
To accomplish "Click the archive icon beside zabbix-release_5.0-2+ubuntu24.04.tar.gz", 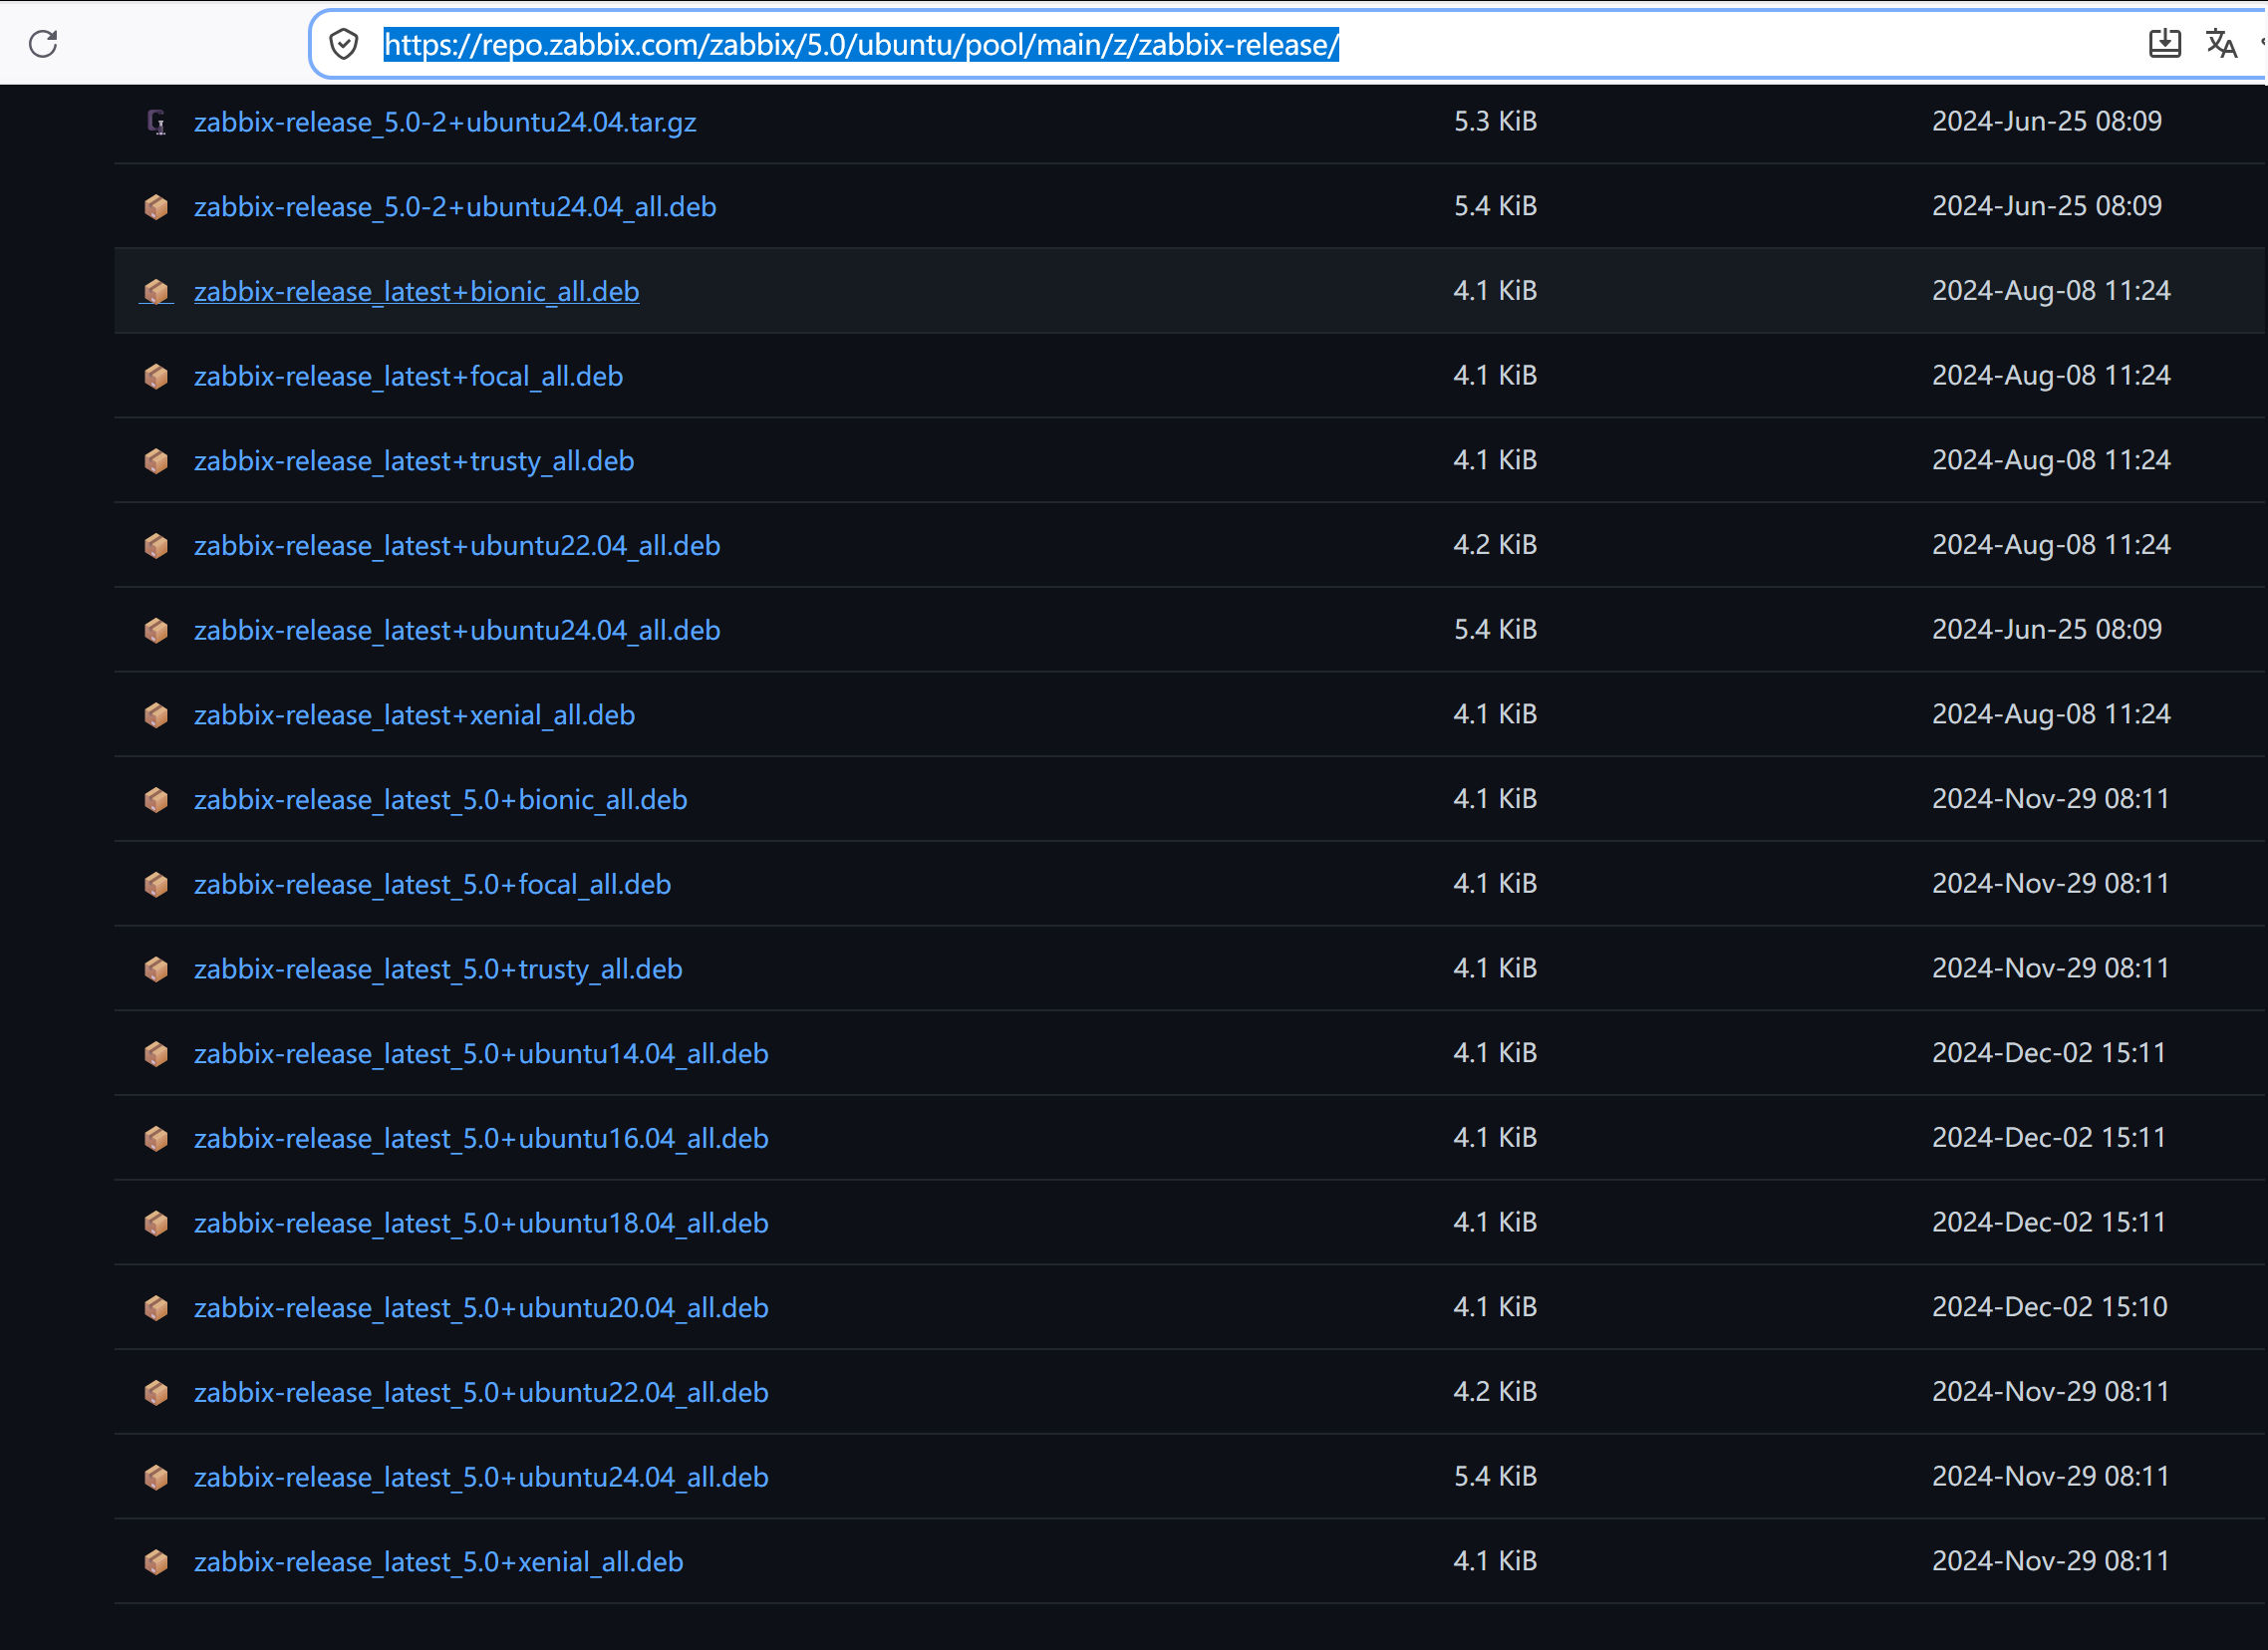I will click(156, 122).
